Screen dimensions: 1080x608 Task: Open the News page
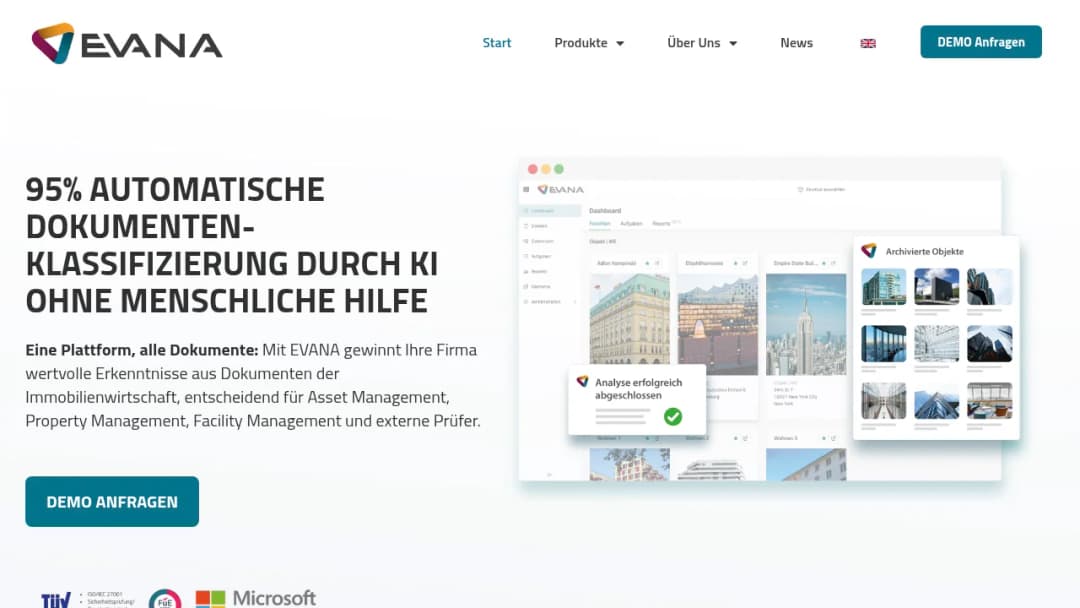796,43
